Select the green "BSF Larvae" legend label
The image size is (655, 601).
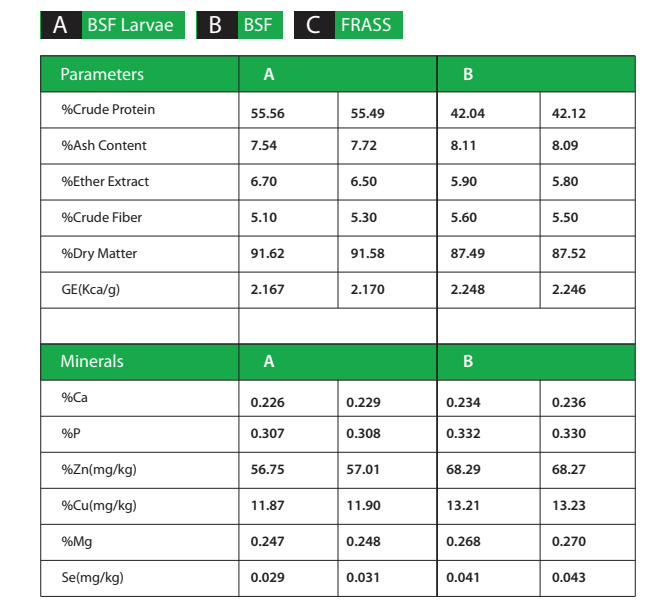[x=130, y=25]
